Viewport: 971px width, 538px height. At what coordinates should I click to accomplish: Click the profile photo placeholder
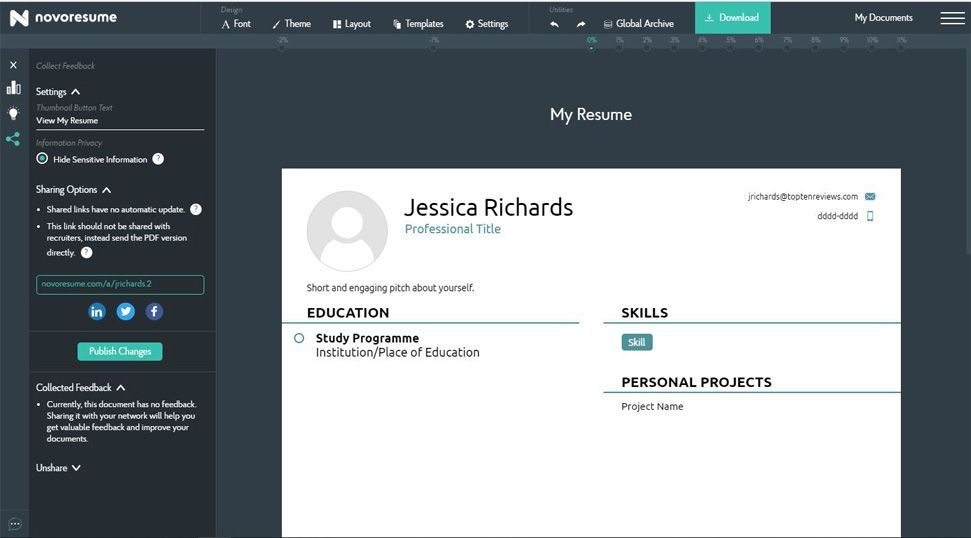[347, 231]
